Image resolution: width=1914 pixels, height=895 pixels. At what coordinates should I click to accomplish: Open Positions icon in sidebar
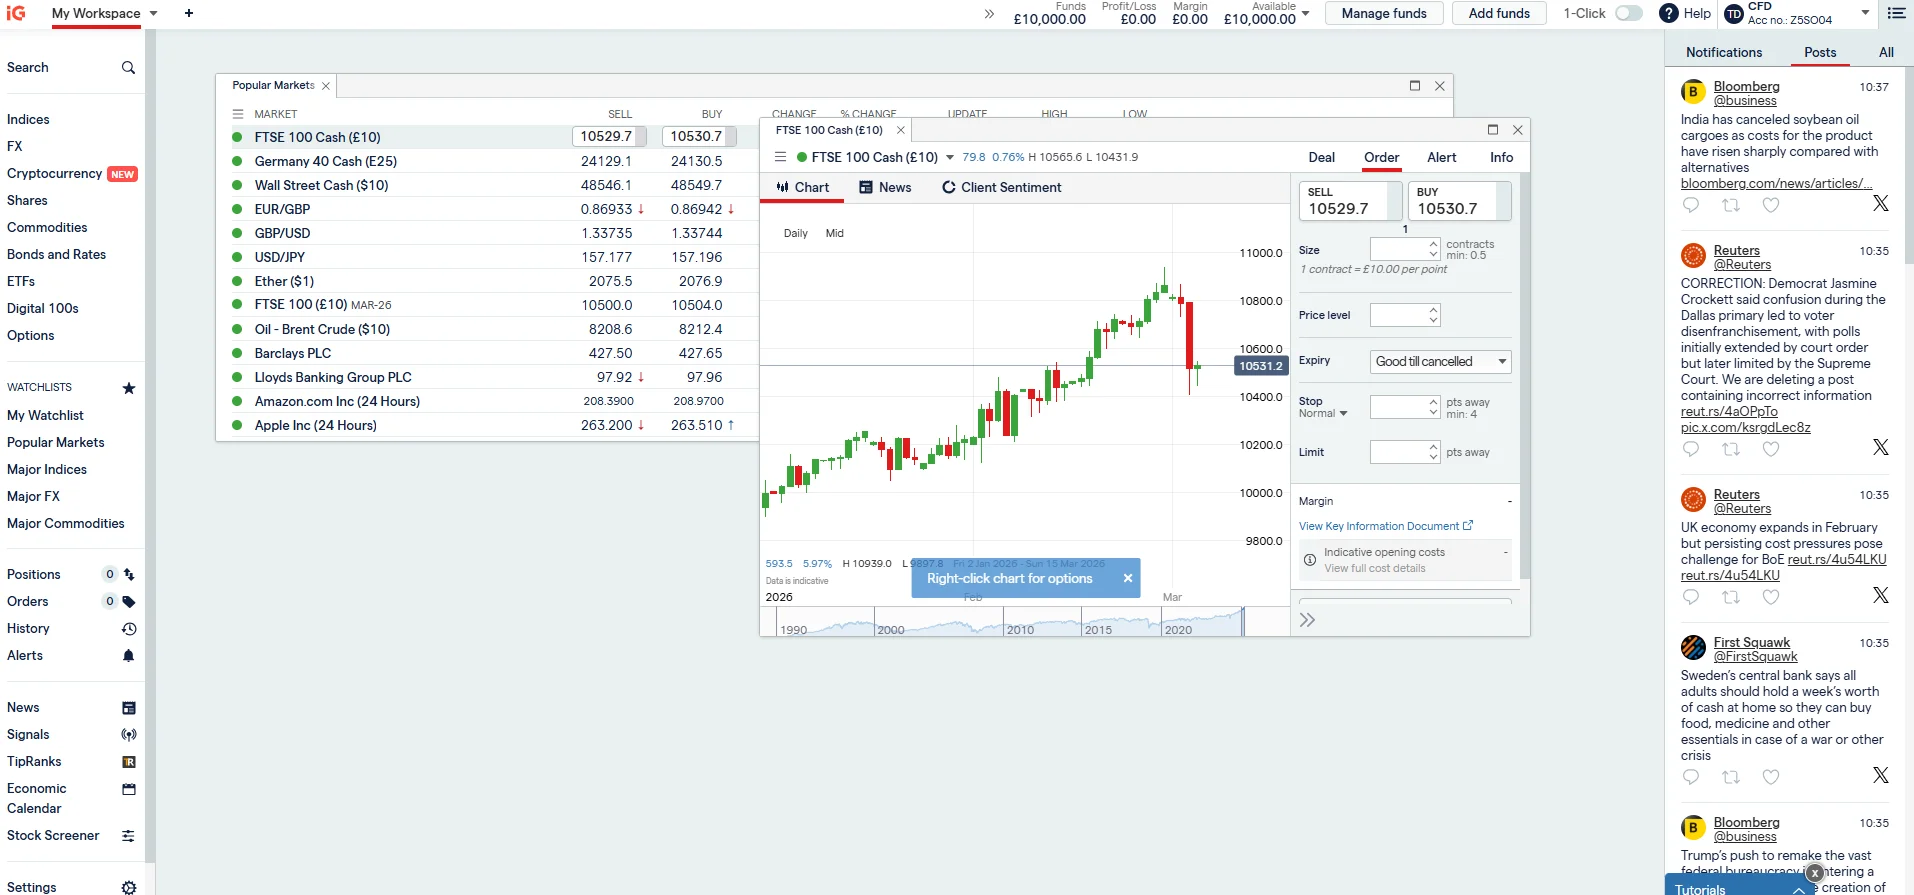pos(129,575)
